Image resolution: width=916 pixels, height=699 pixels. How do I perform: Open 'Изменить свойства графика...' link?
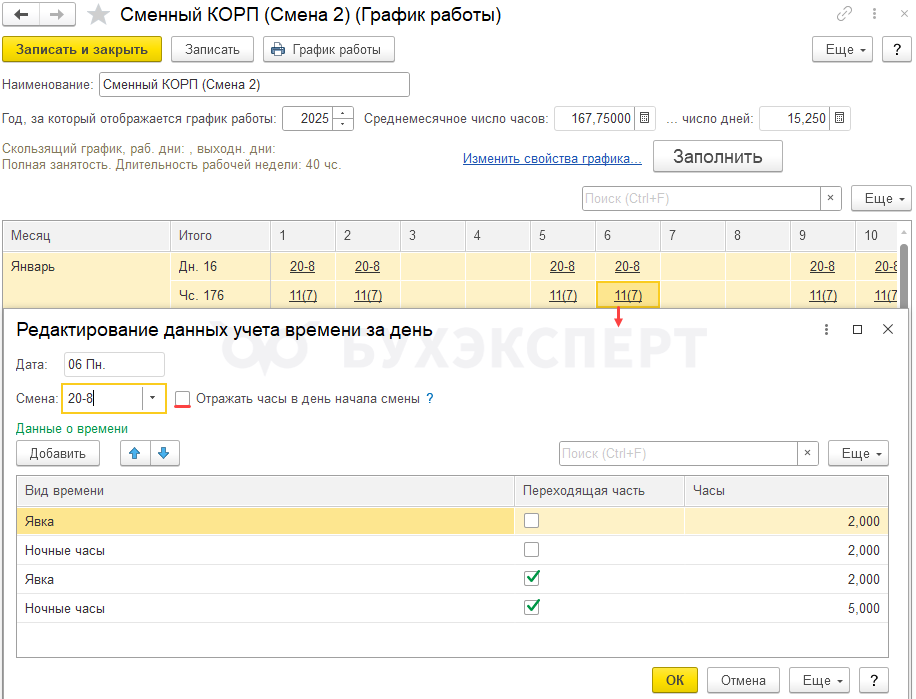(x=552, y=158)
